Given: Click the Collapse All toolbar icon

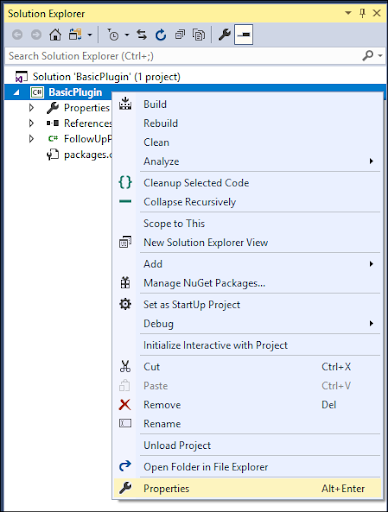Looking at the screenshot, I should pyautogui.click(x=180, y=35).
